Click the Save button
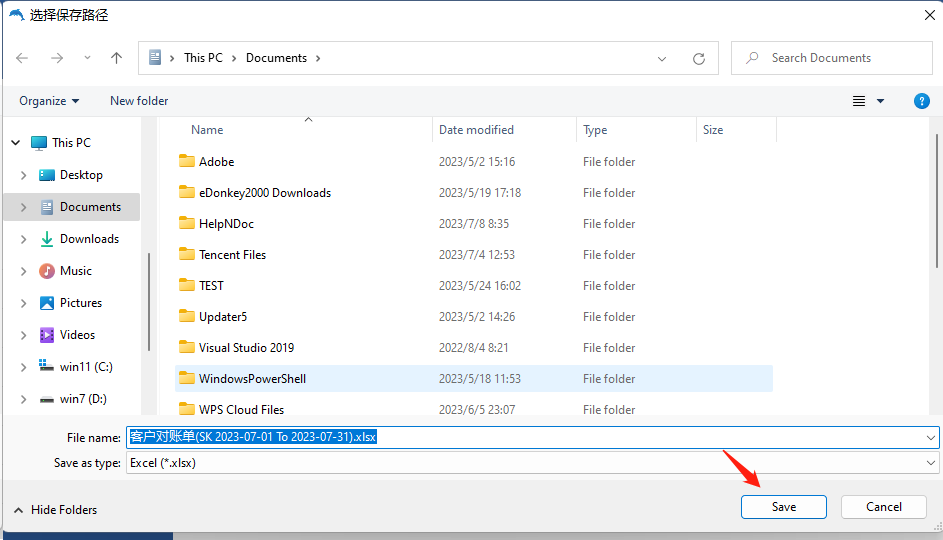 pos(783,507)
